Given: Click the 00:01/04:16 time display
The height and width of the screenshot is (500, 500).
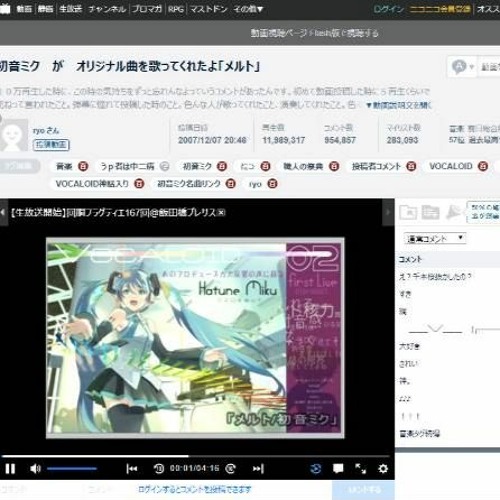Looking at the screenshot, I should pos(195,468).
